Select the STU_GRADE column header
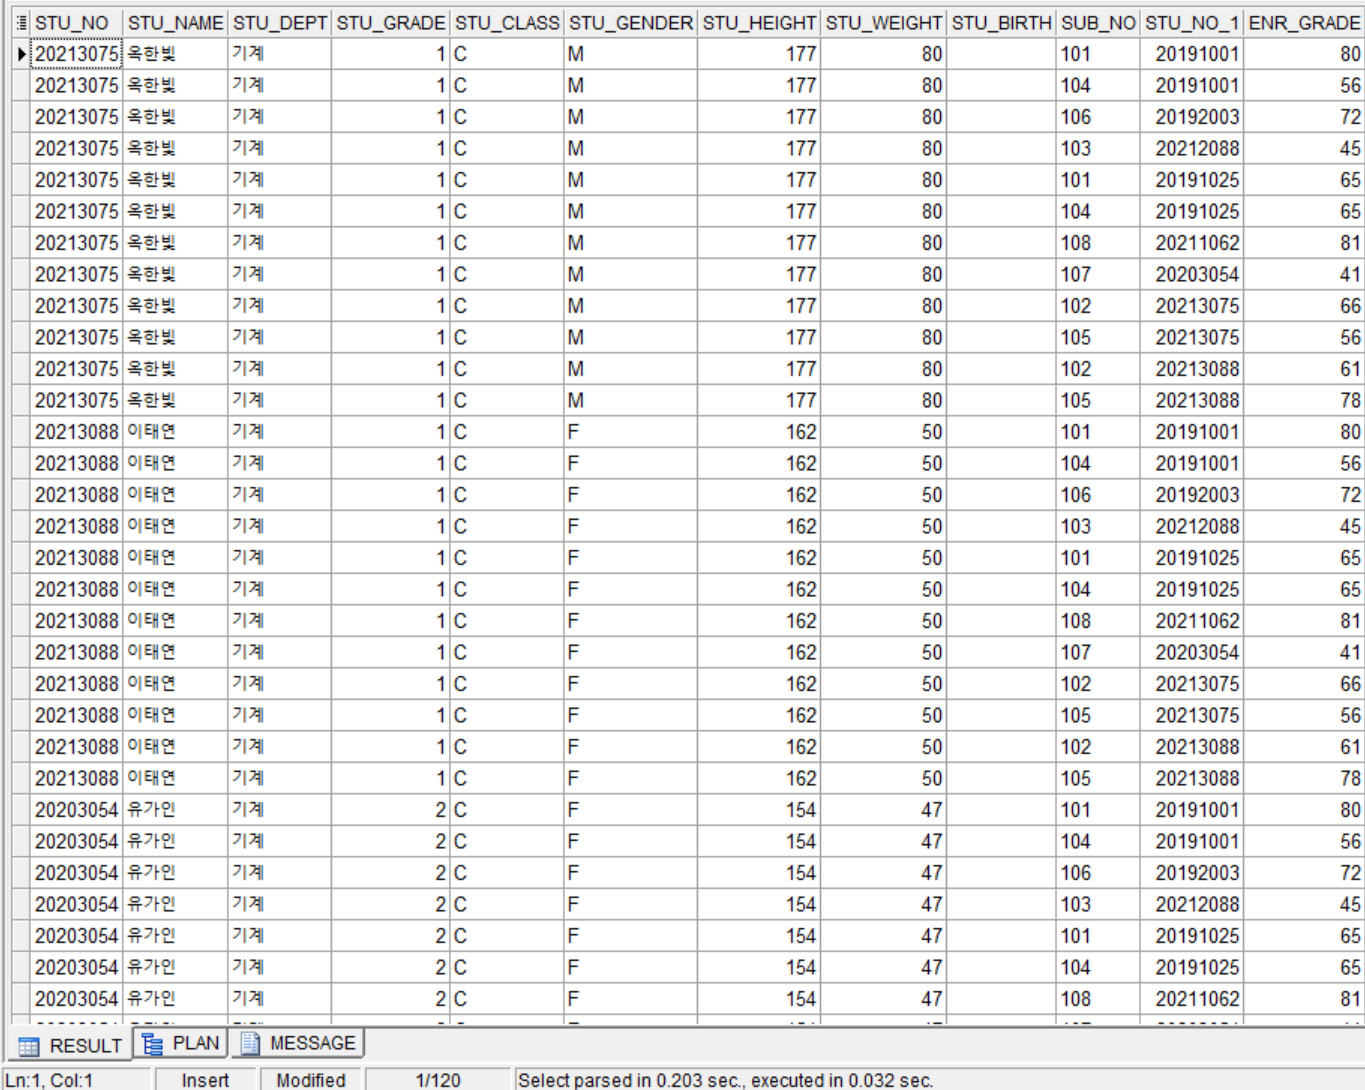Screen dimensions: 1365x1090 pos(390,22)
